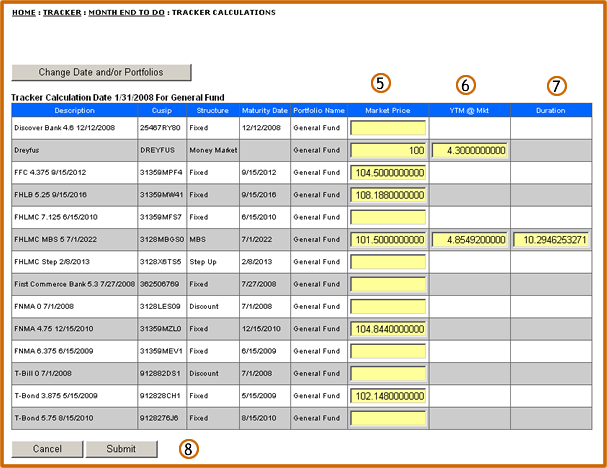The width and height of the screenshot is (607, 468).
Task: Click the 2/8/2013 maturity date cell
Action: pos(265,262)
